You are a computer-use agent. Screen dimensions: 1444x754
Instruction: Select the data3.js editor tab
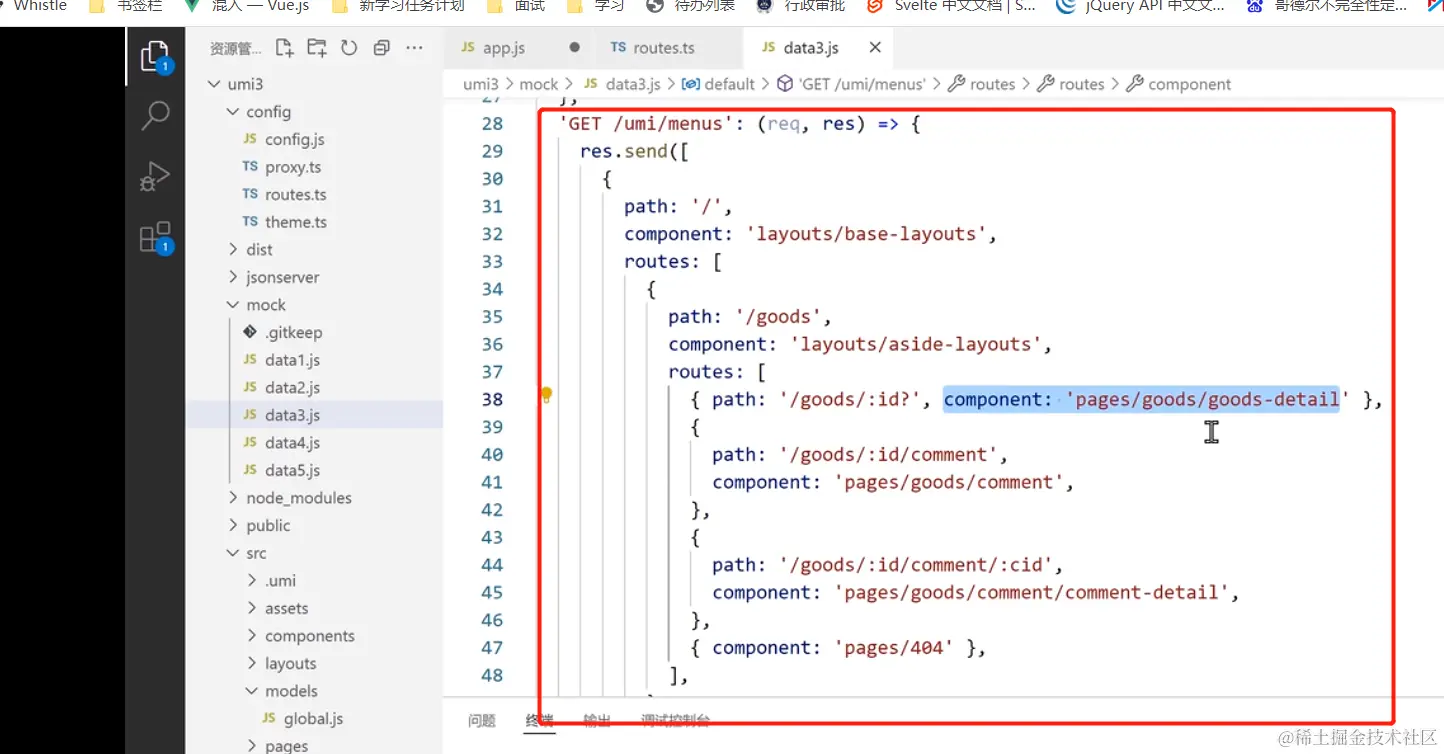click(811, 48)
